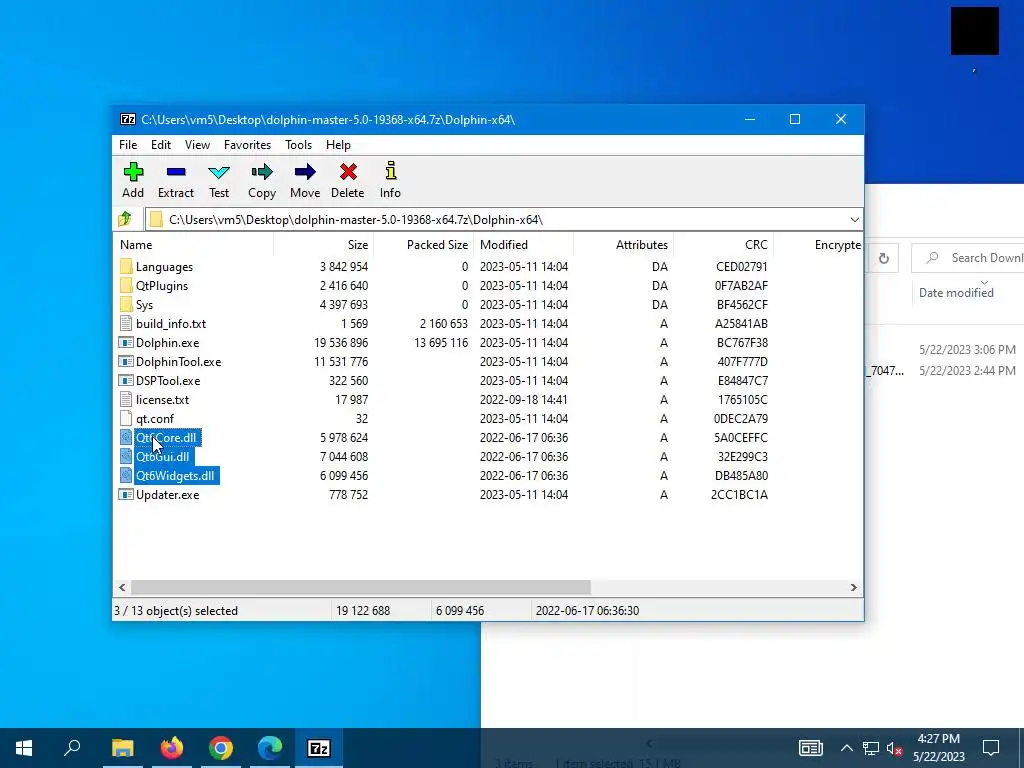
Task: Select the Languages folder icon
Action: (126, 266)
